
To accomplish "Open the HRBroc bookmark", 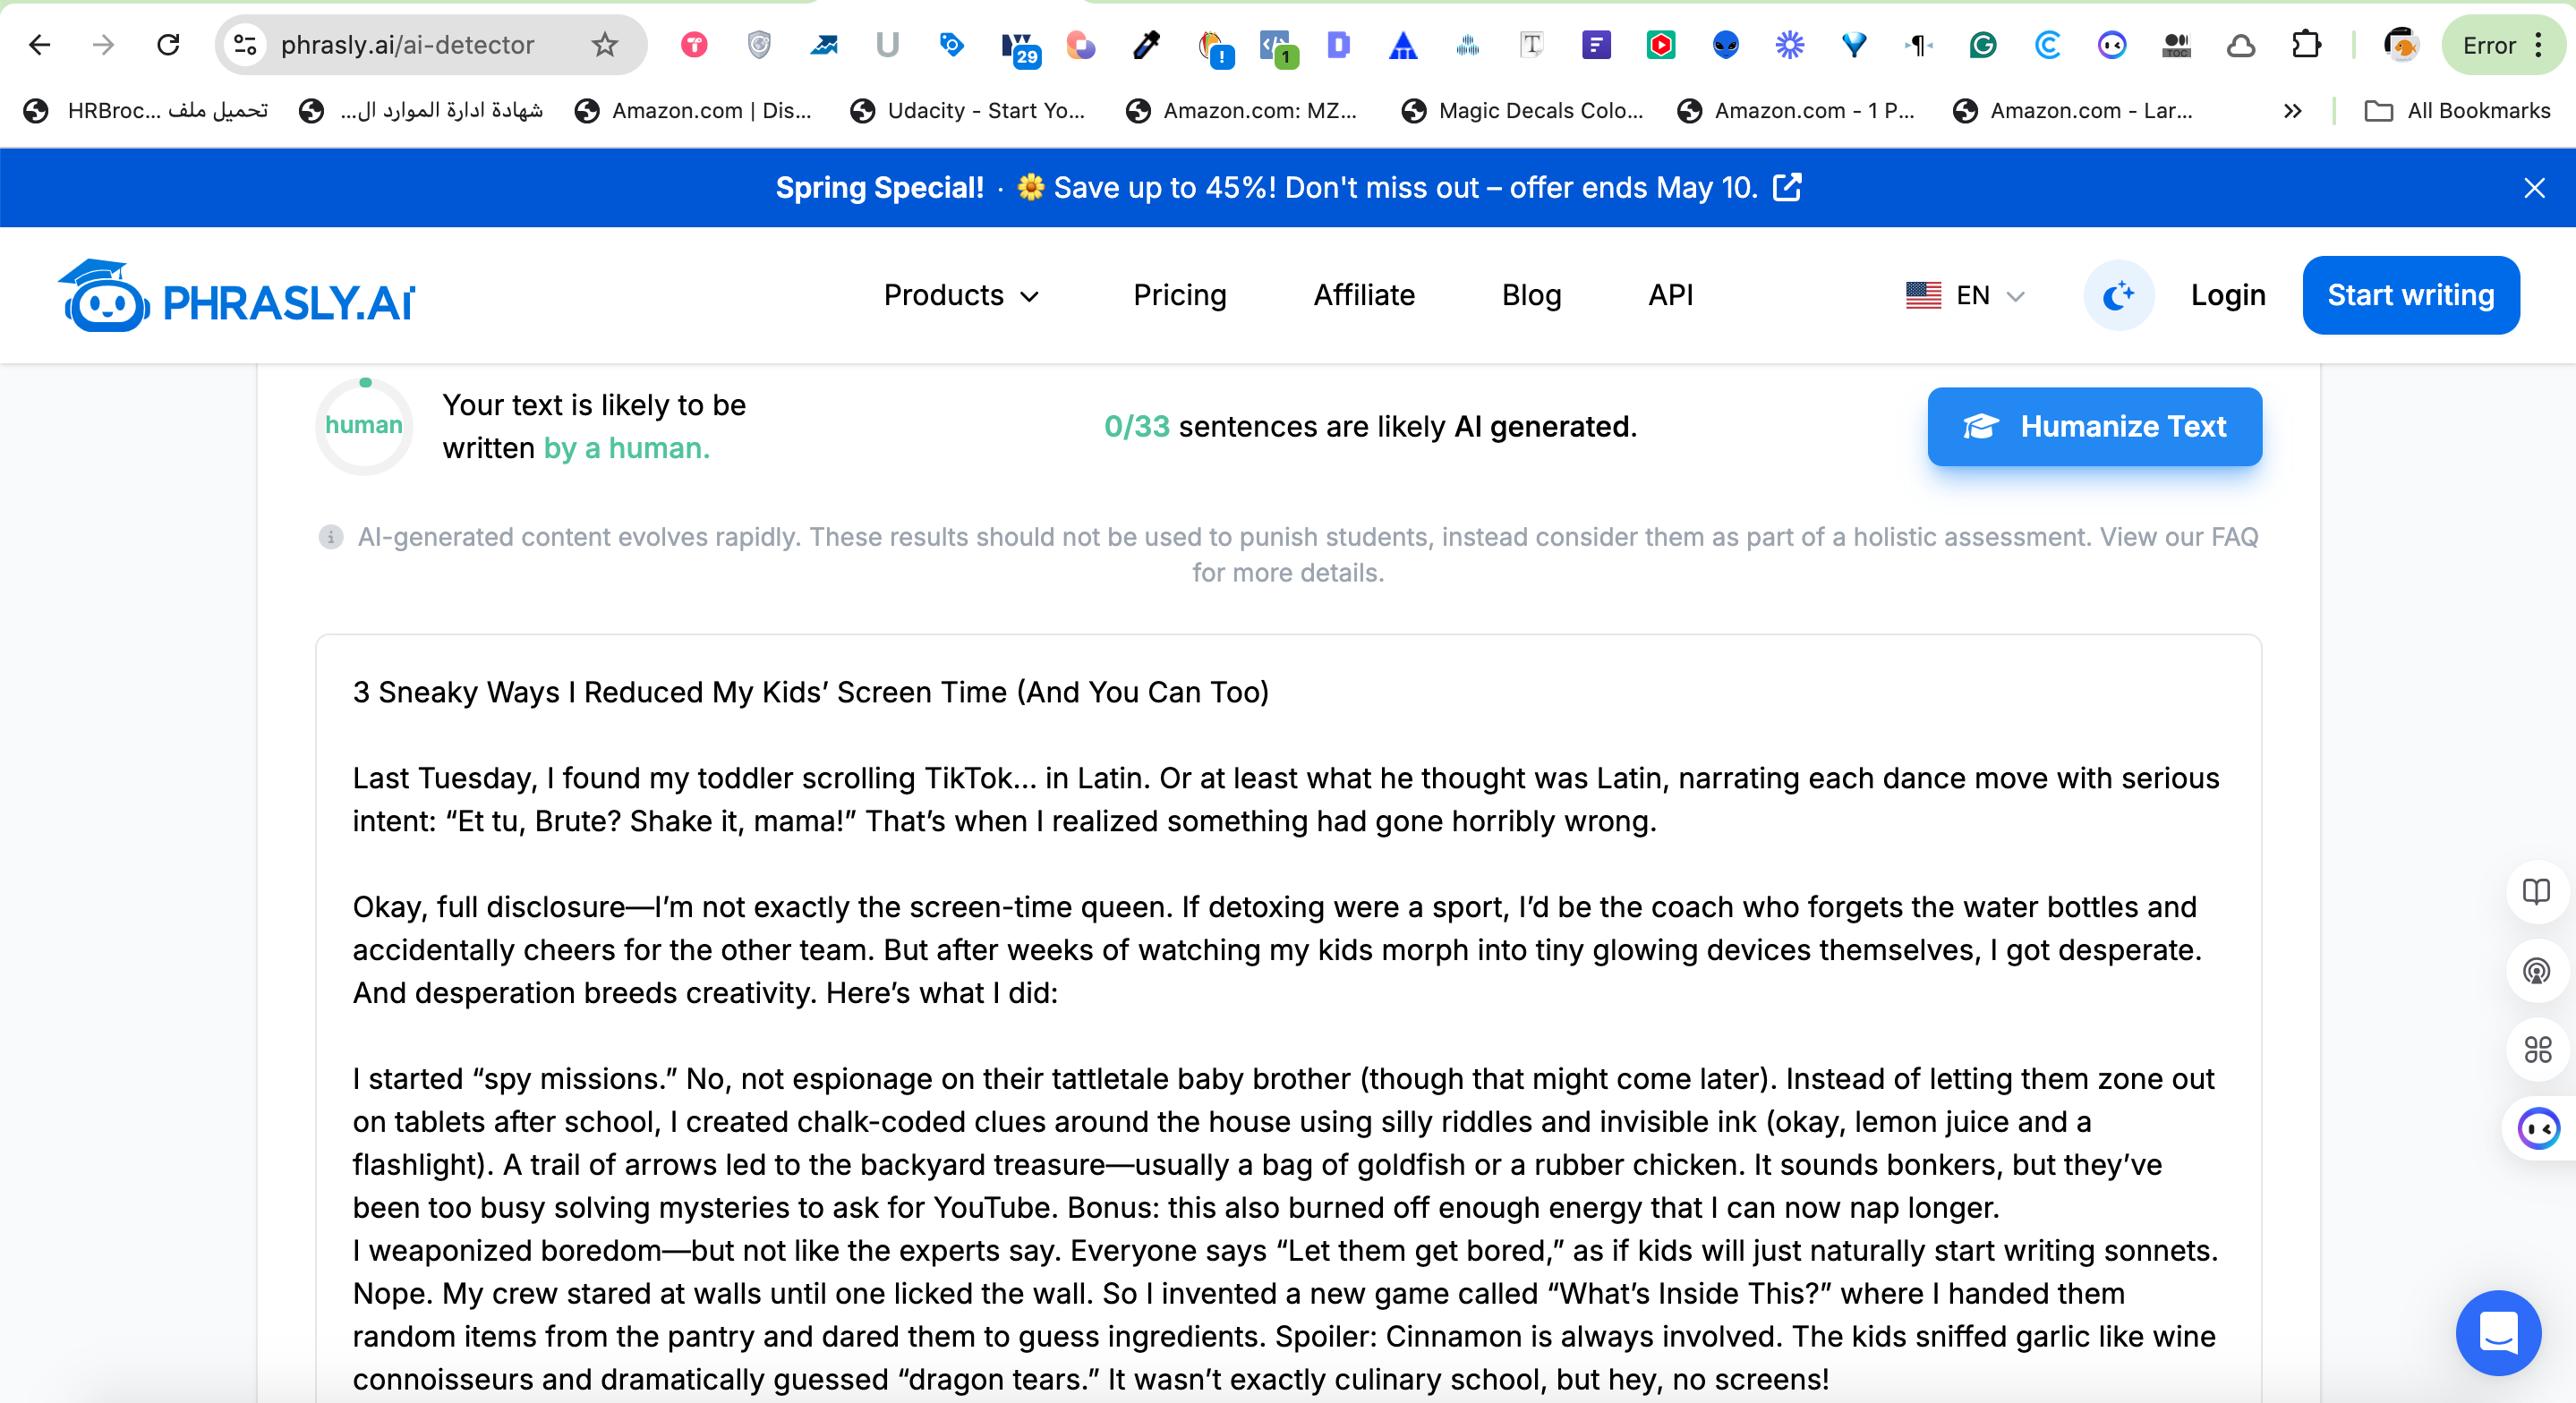I will 146,111.
